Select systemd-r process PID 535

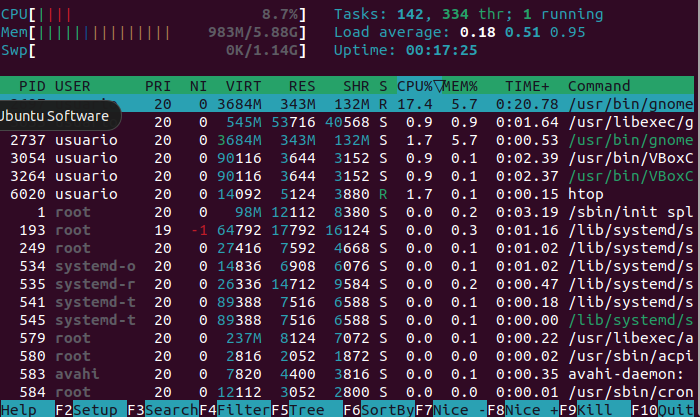point(347,284)
